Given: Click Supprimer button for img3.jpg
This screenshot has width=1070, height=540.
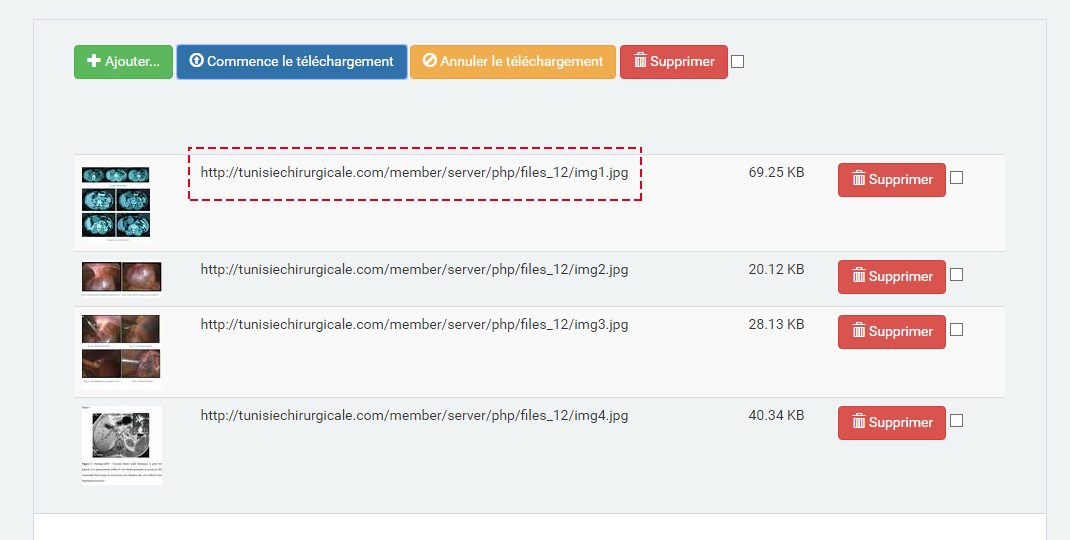Looking at the screenshot, I should (x=892, y=332).
